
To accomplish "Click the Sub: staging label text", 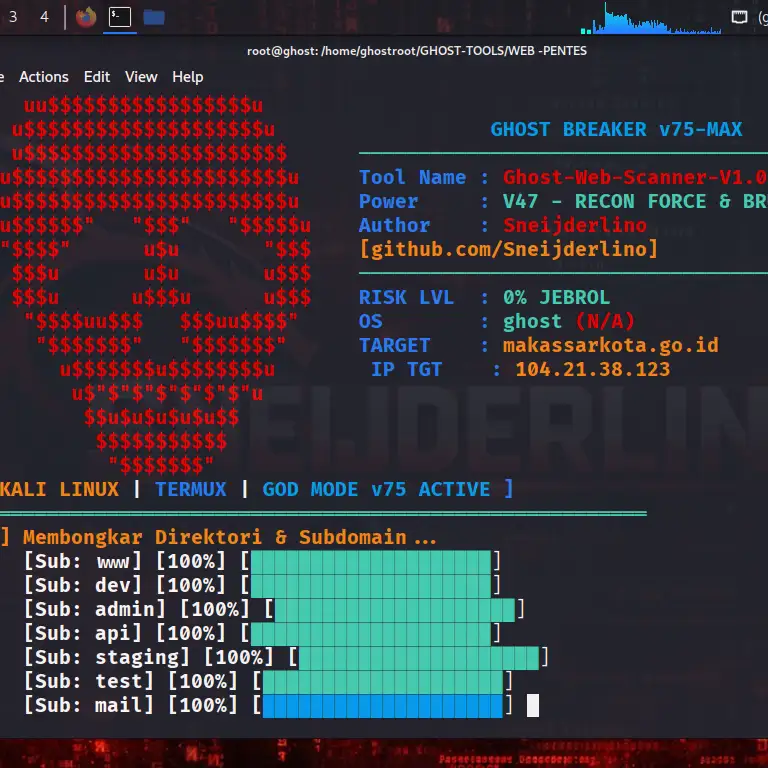I will [107, 657].
